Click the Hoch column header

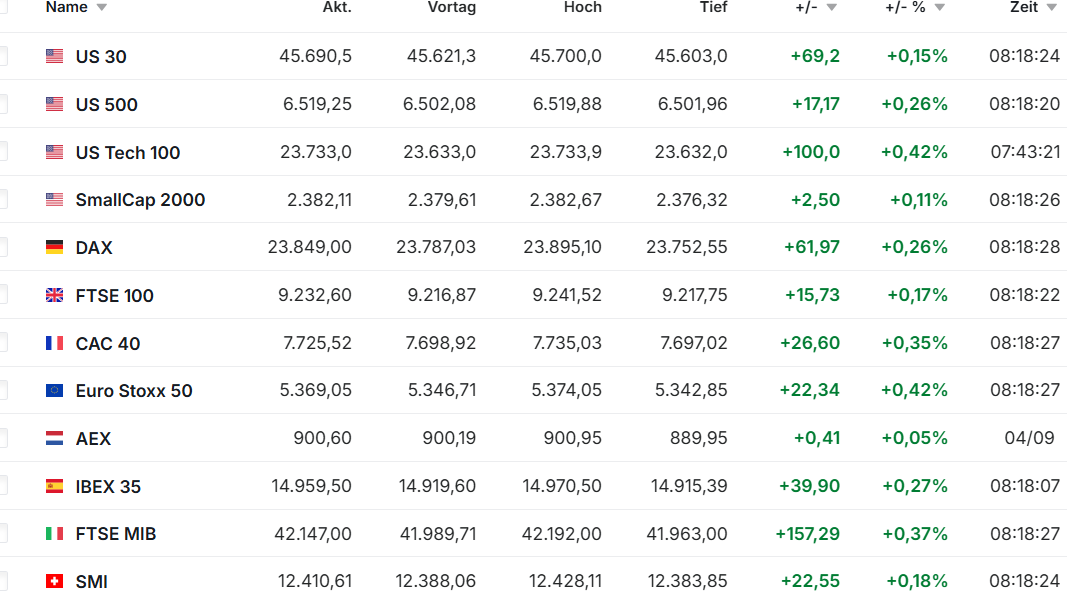(582, 8)
